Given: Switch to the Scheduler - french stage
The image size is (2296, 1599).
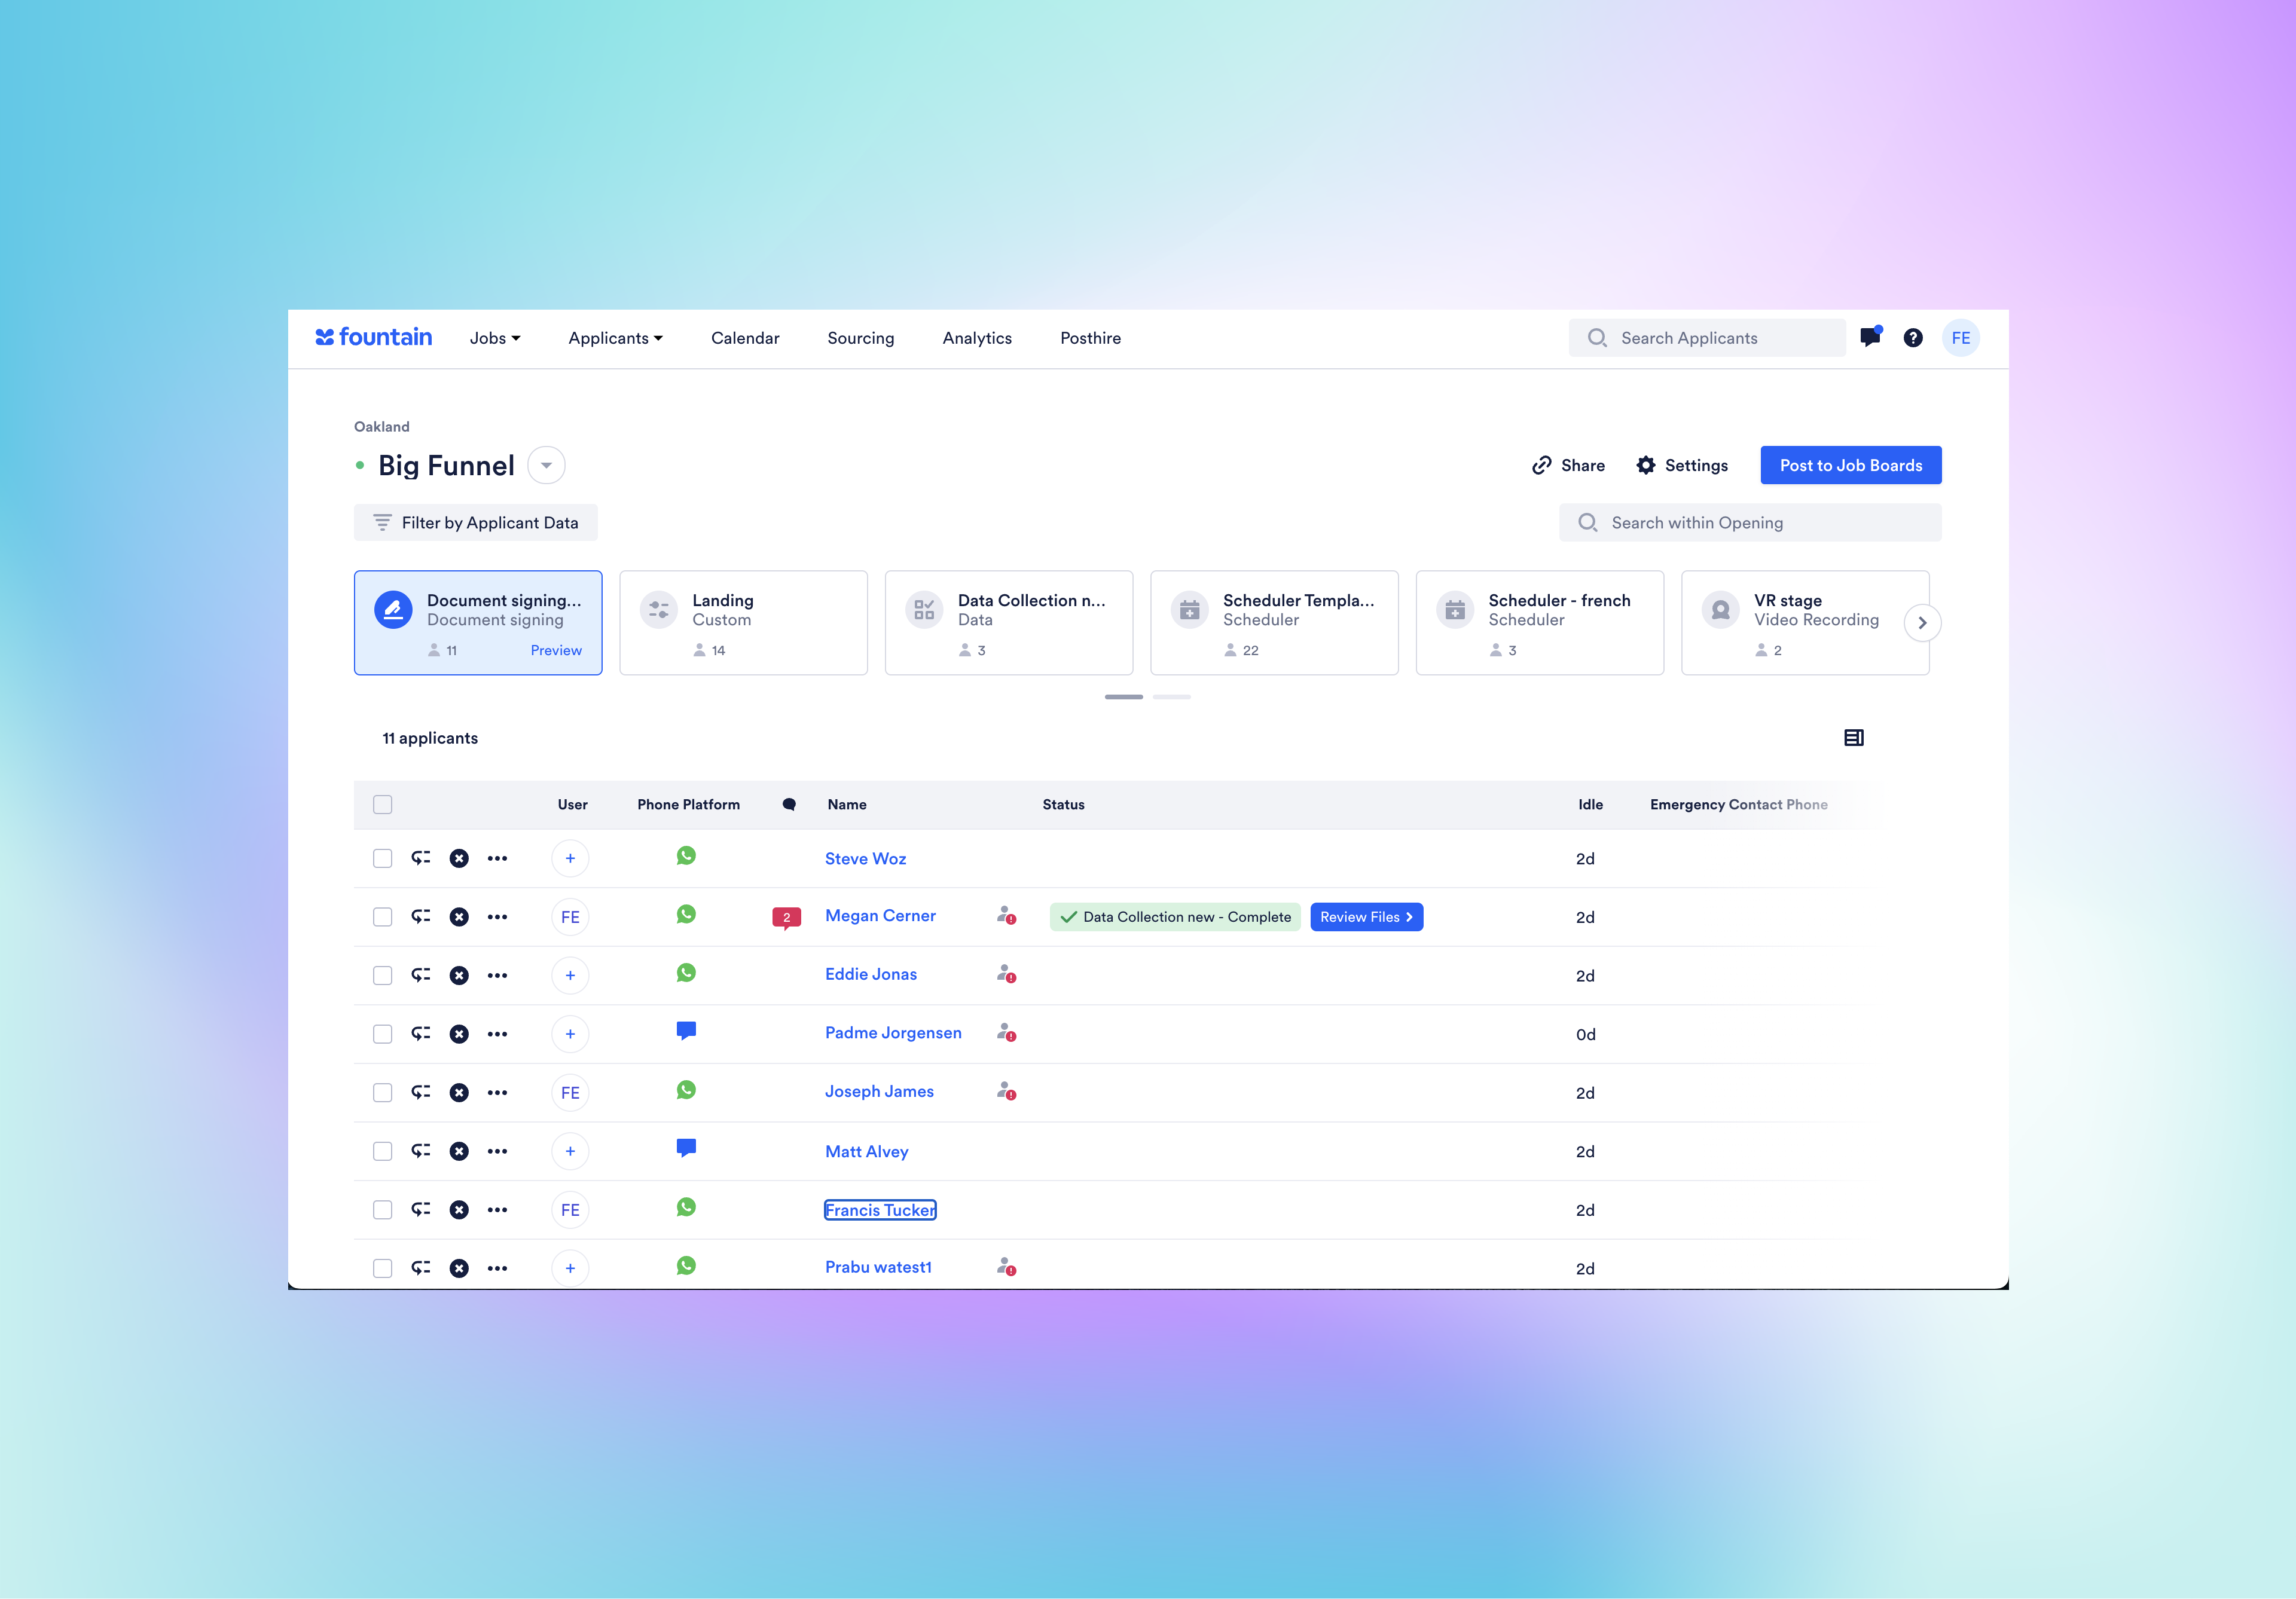Looking at the screenshot, I should coord(1539,622).
